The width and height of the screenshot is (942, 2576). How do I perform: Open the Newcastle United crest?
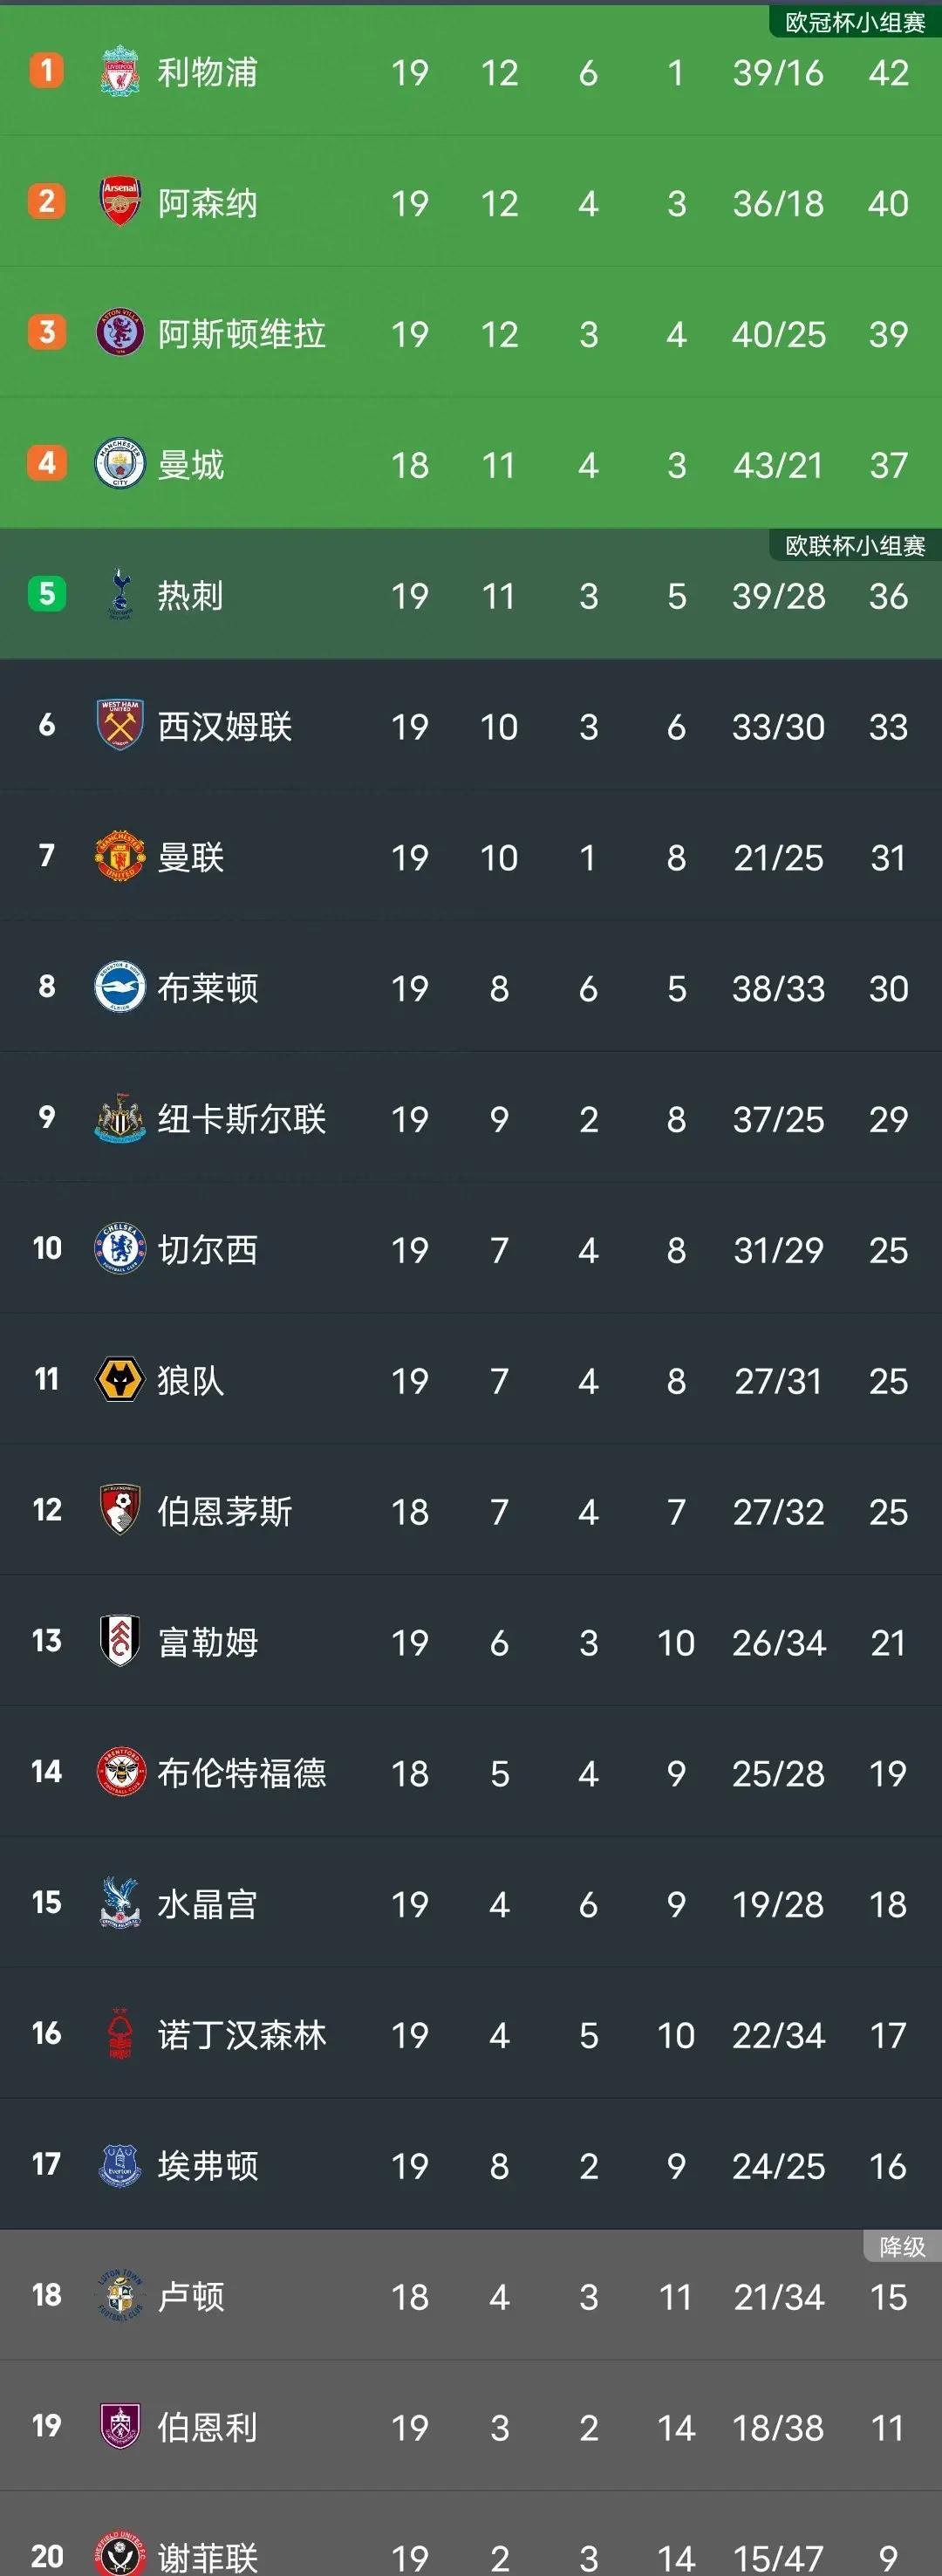tap(119, 1118)
